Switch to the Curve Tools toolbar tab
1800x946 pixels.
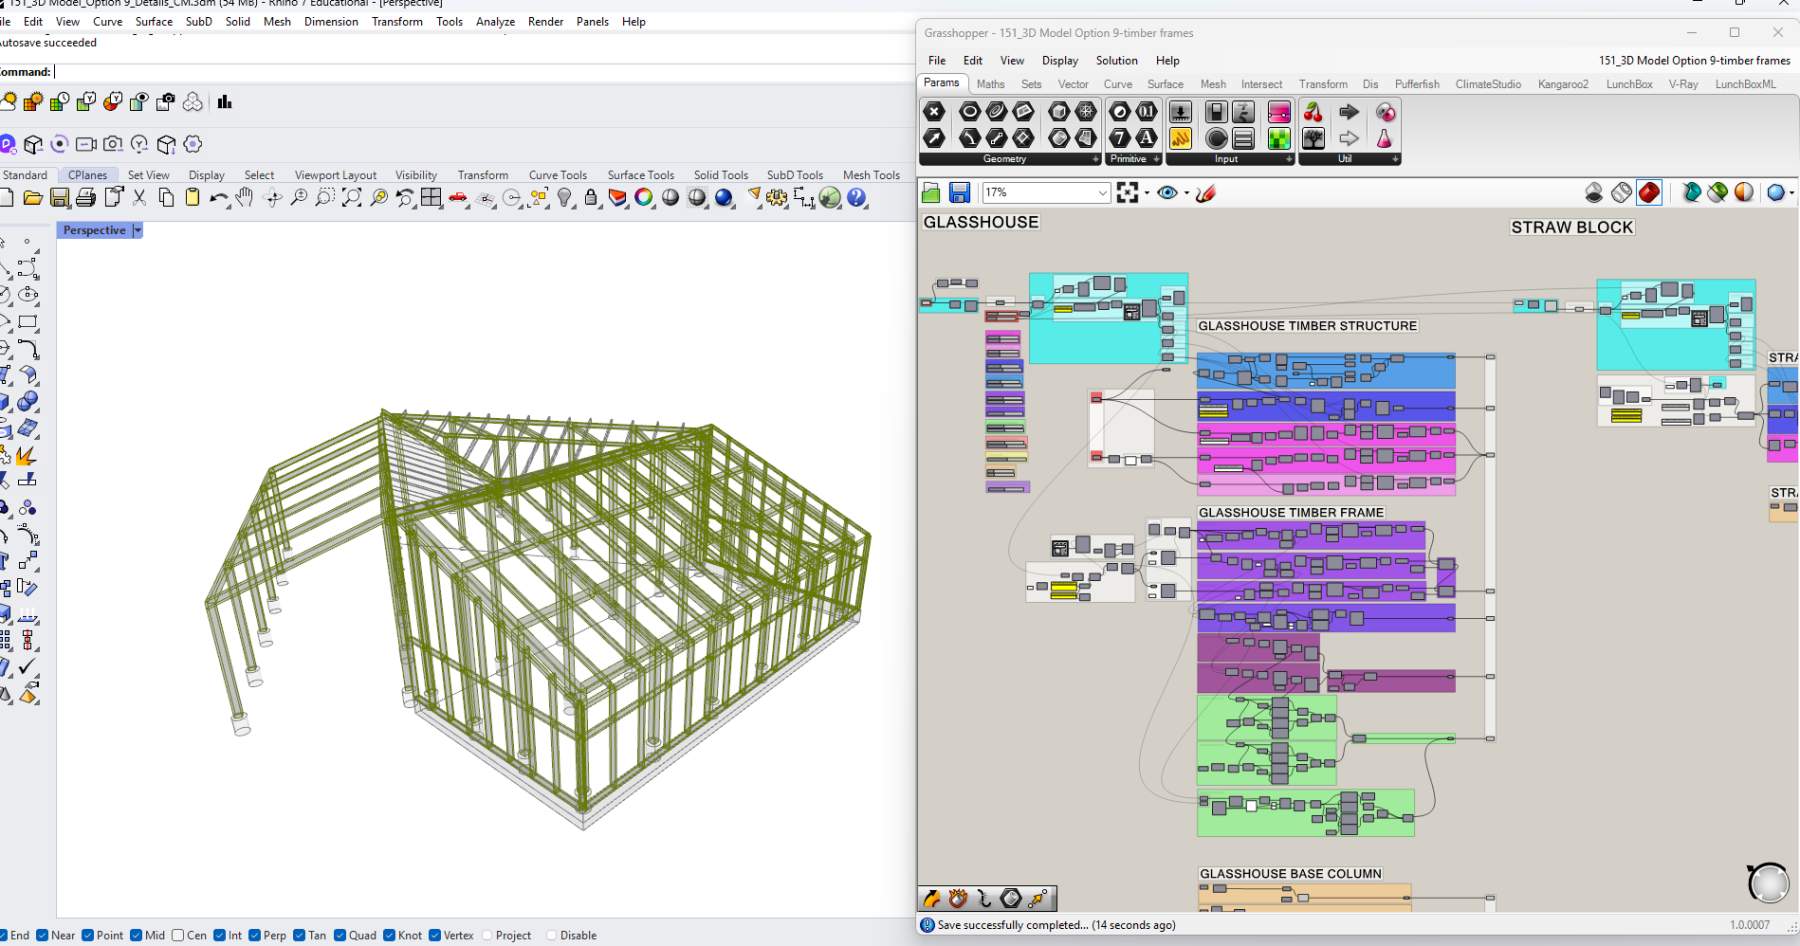[557, 175]
